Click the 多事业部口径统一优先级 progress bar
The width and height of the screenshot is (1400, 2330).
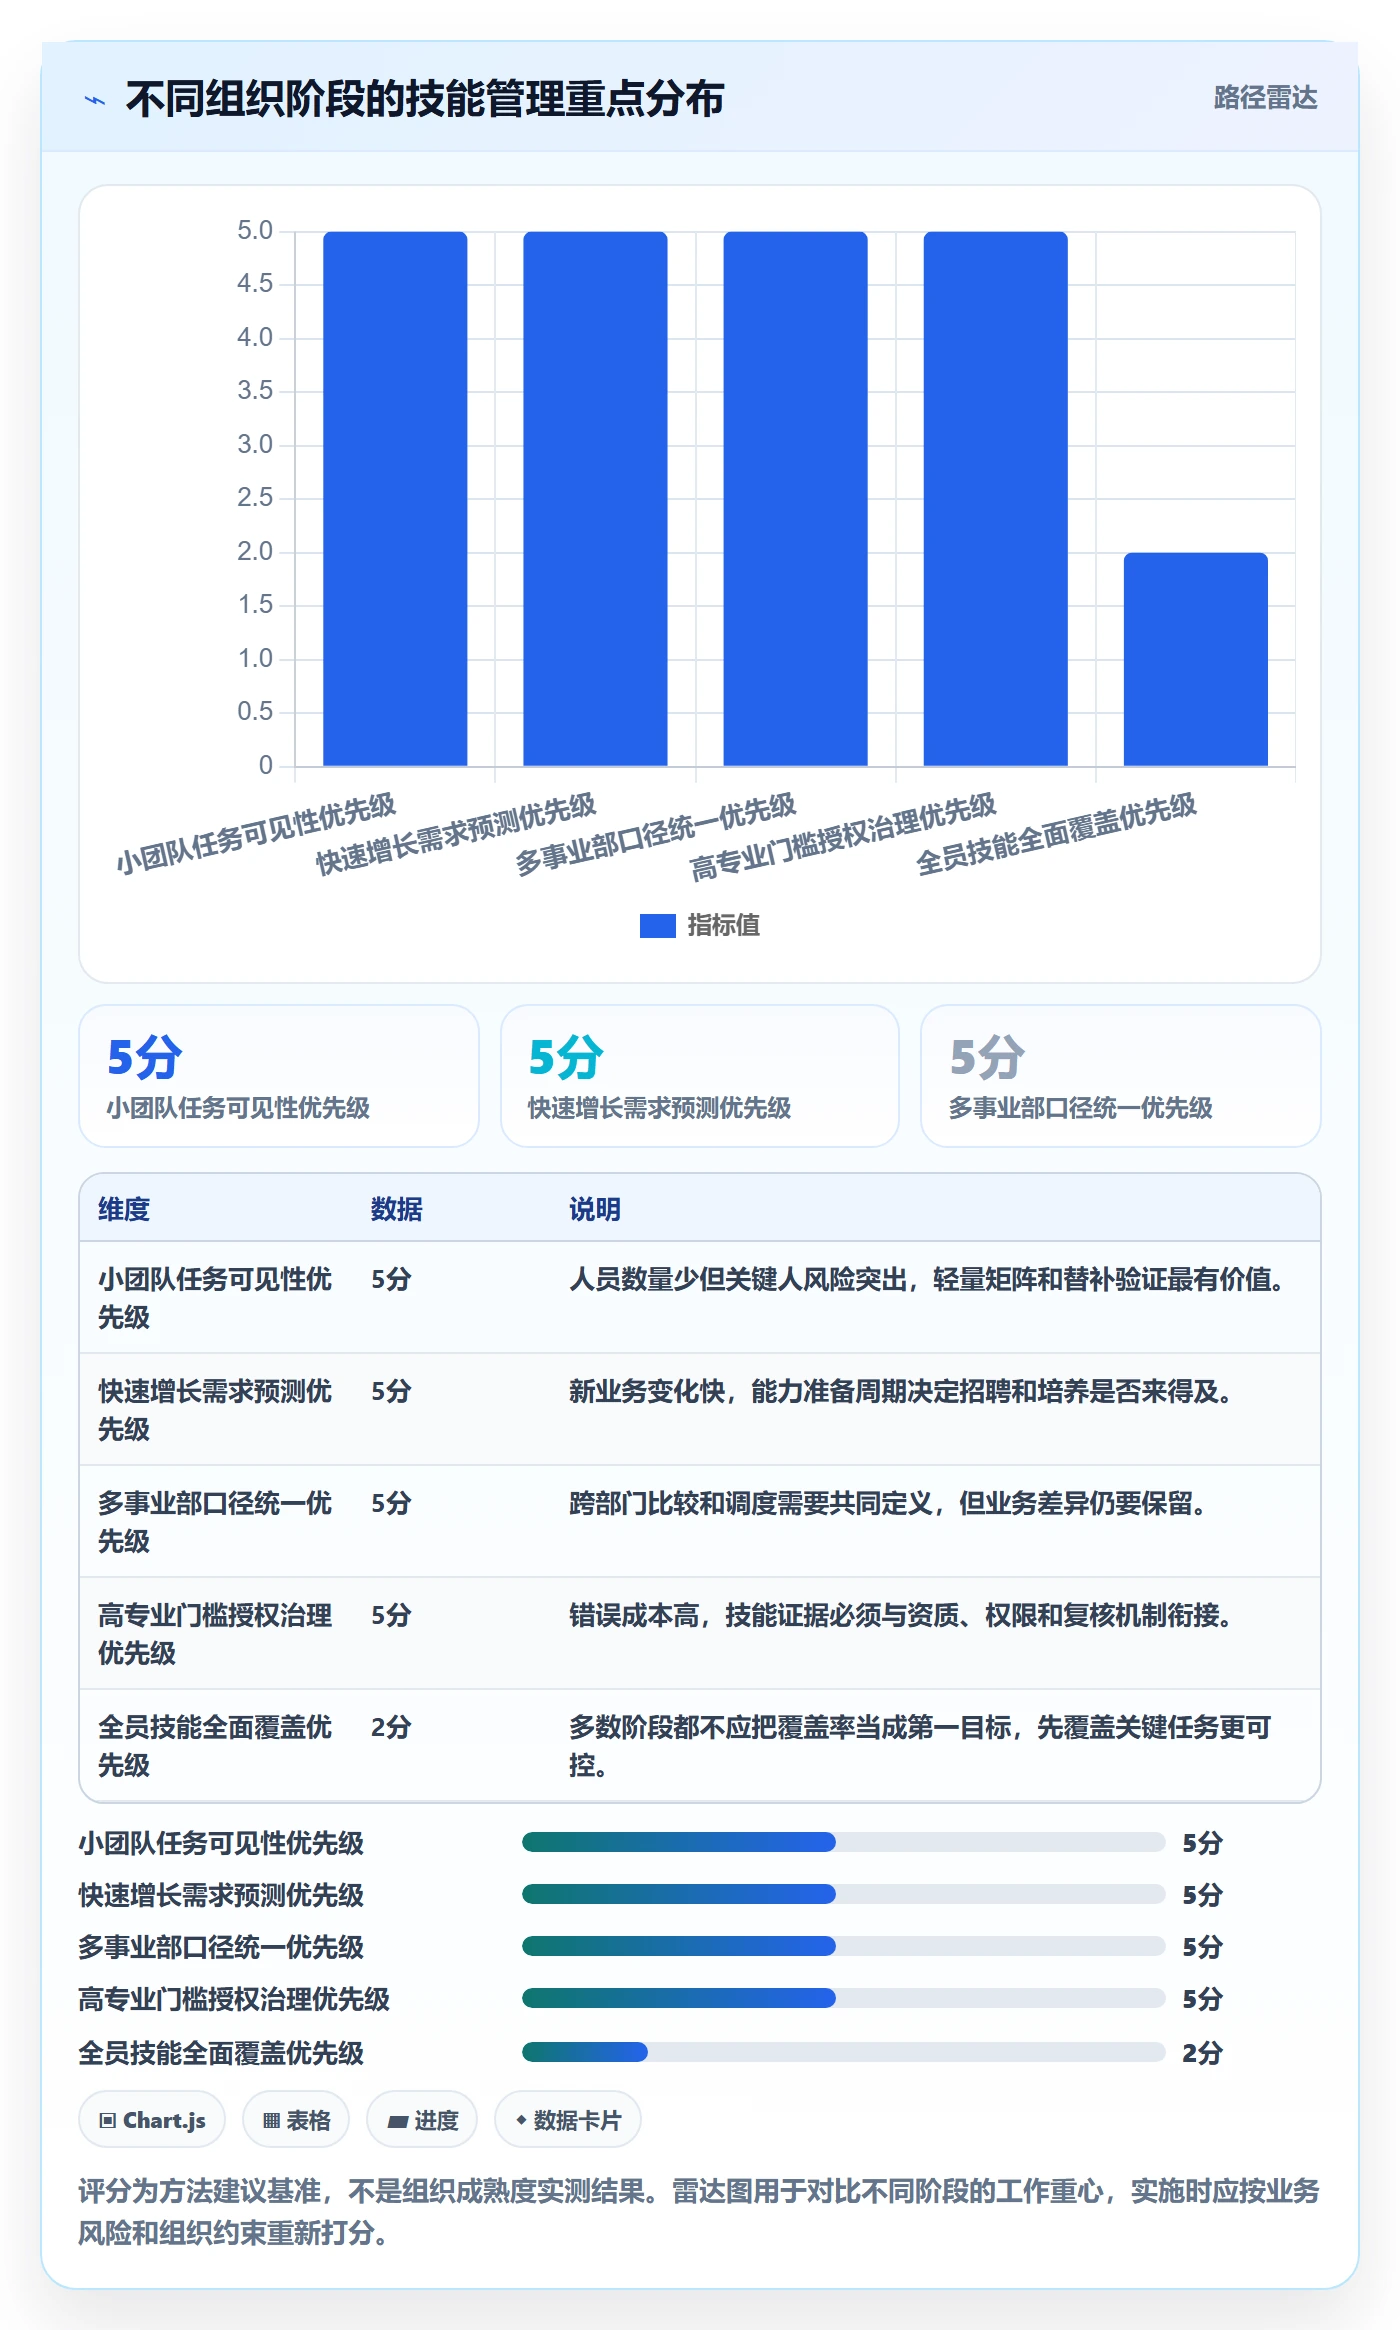843,1946
